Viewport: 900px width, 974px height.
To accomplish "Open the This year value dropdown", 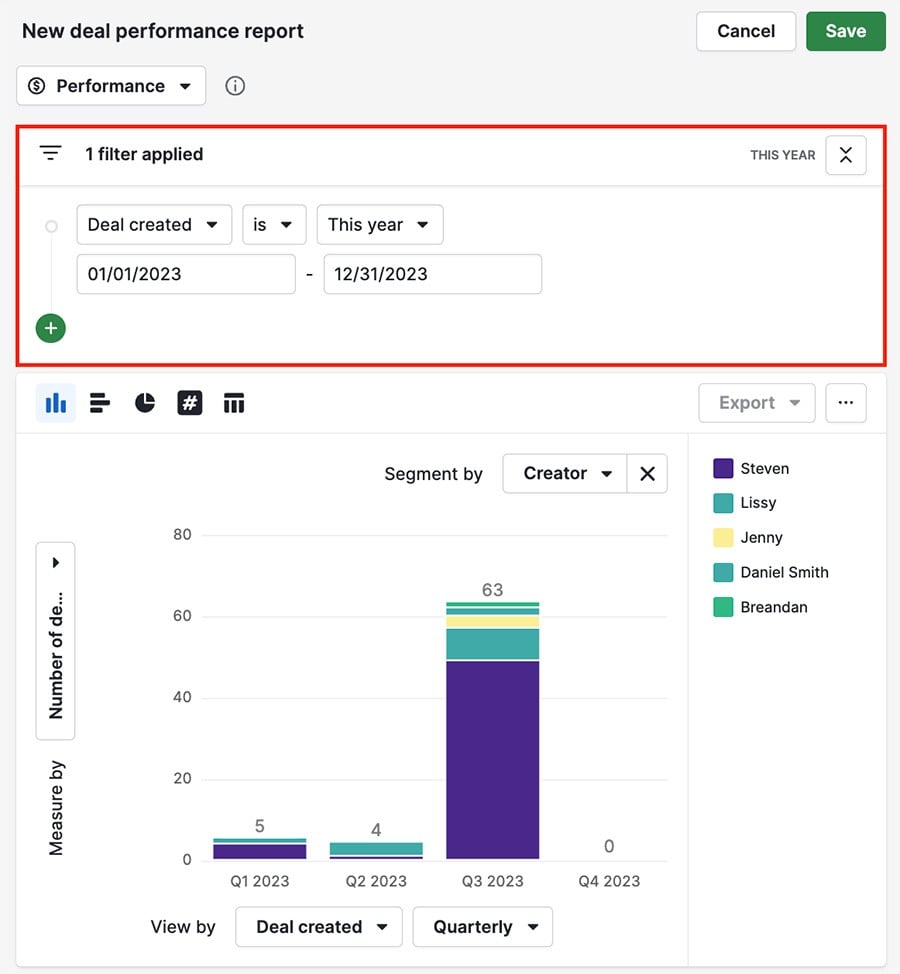I will [x=379, y=224].
